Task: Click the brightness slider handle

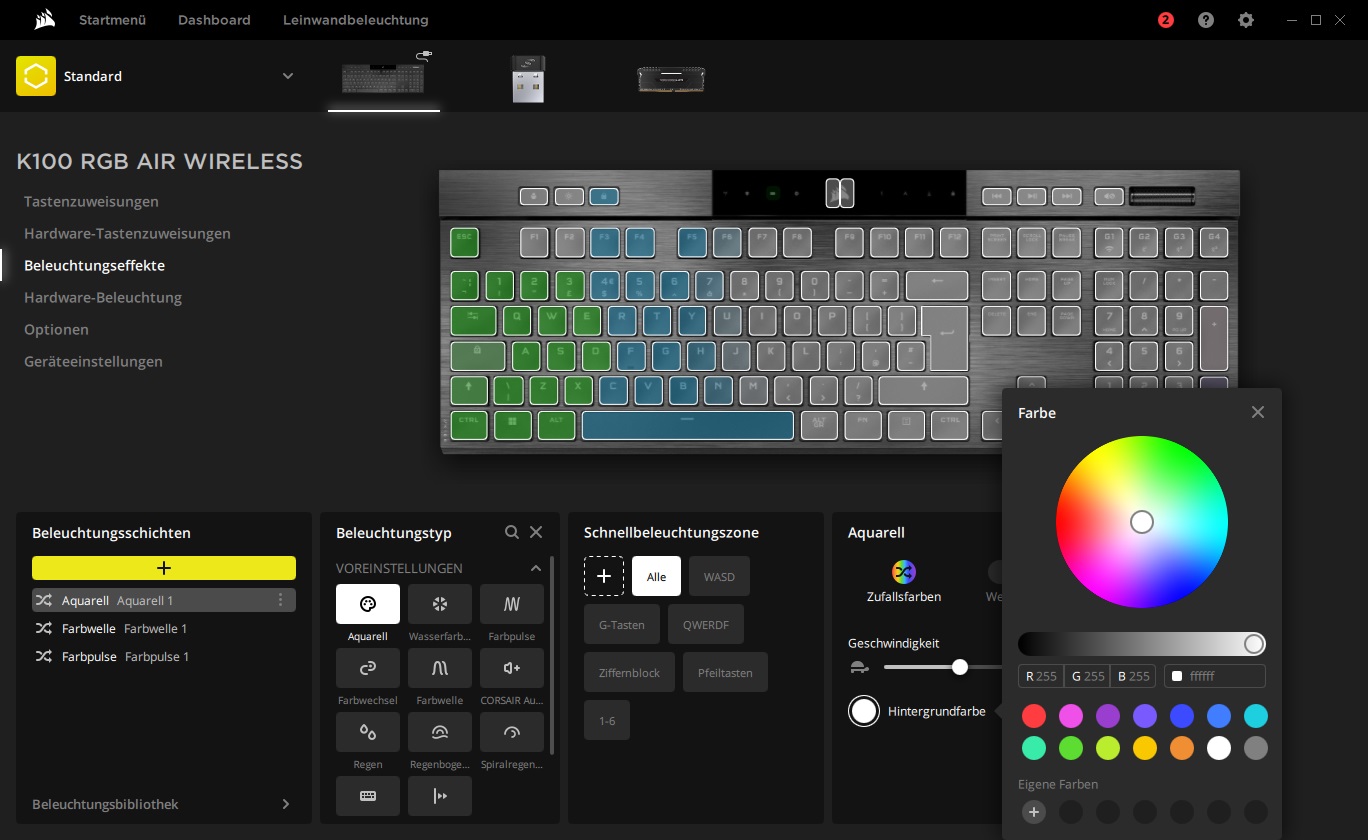Action: click(x=1254, y=644)
